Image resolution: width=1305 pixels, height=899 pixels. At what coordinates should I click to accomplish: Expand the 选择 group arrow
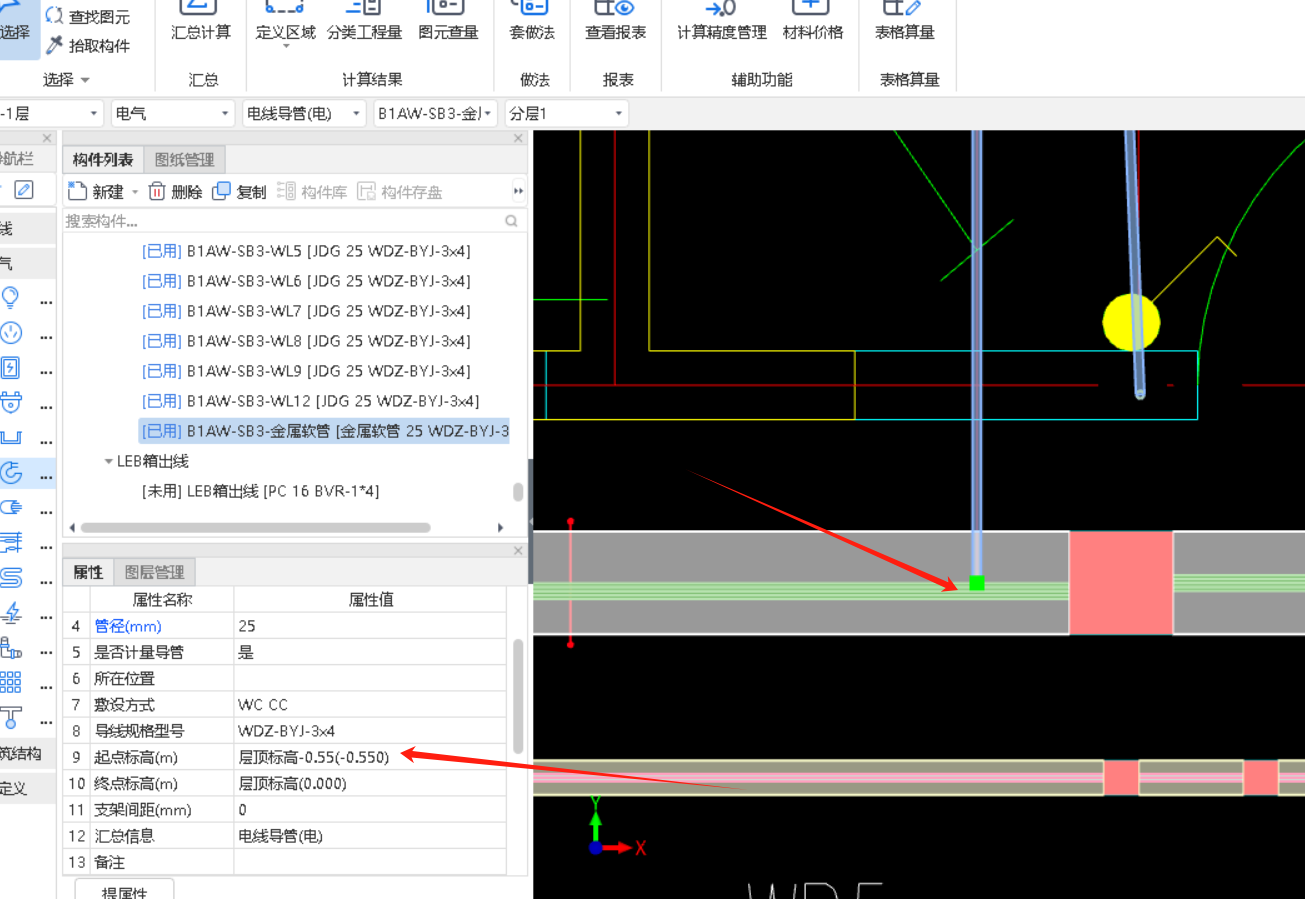[85, 80]
